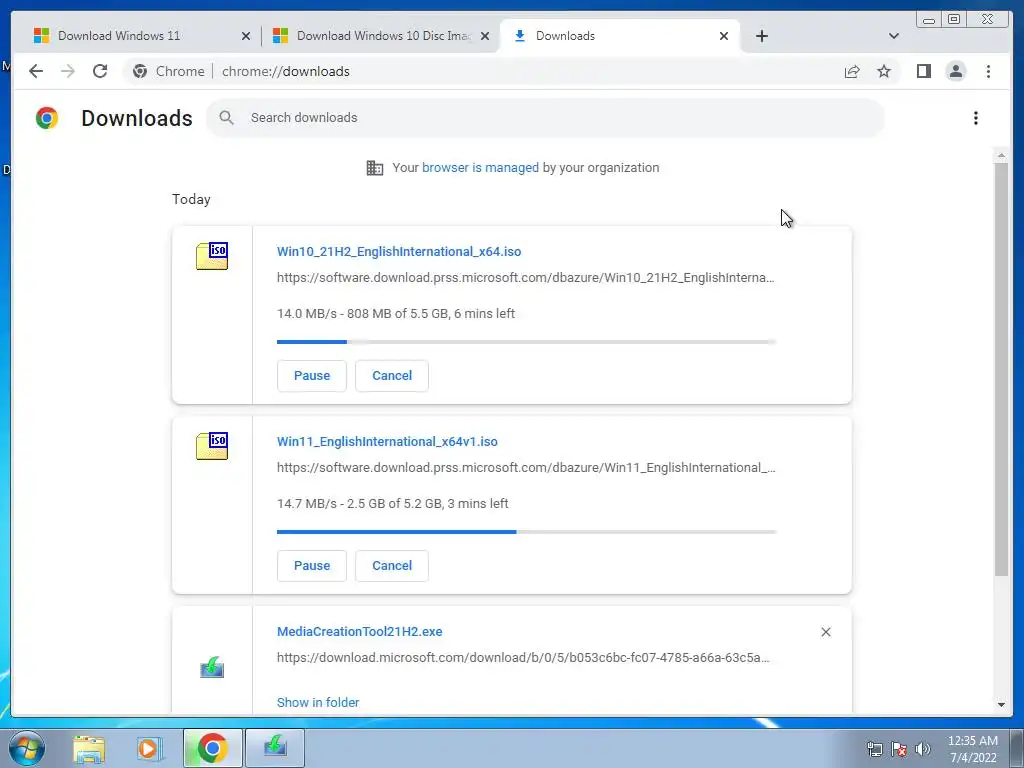
Task: Click the '14.0 MB/s - 808 MB of 5.5 GB' status
Action: coord(396,313)
